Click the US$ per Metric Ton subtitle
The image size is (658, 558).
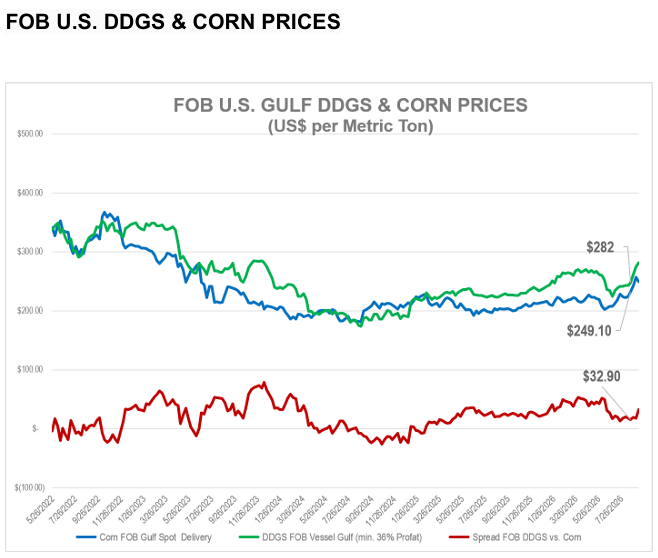pyautogui.click(x=350, y=126)
